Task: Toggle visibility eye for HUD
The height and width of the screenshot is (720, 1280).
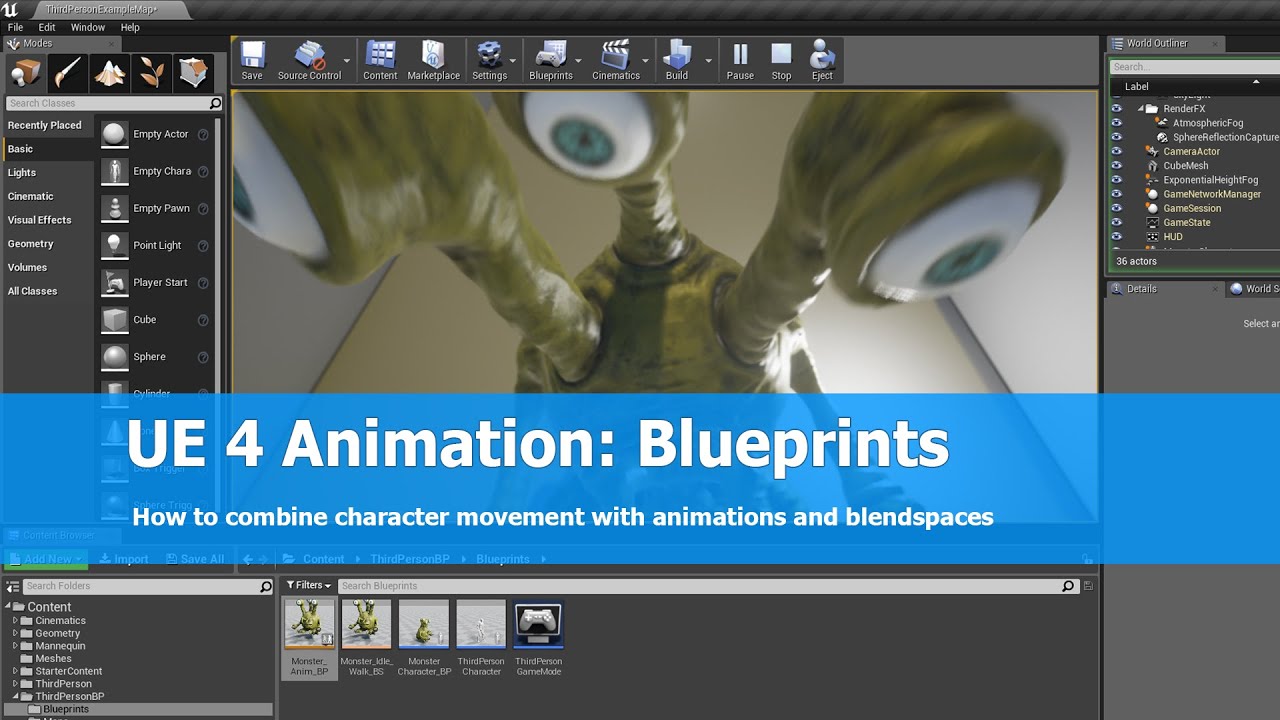Action: [1117, 237]
